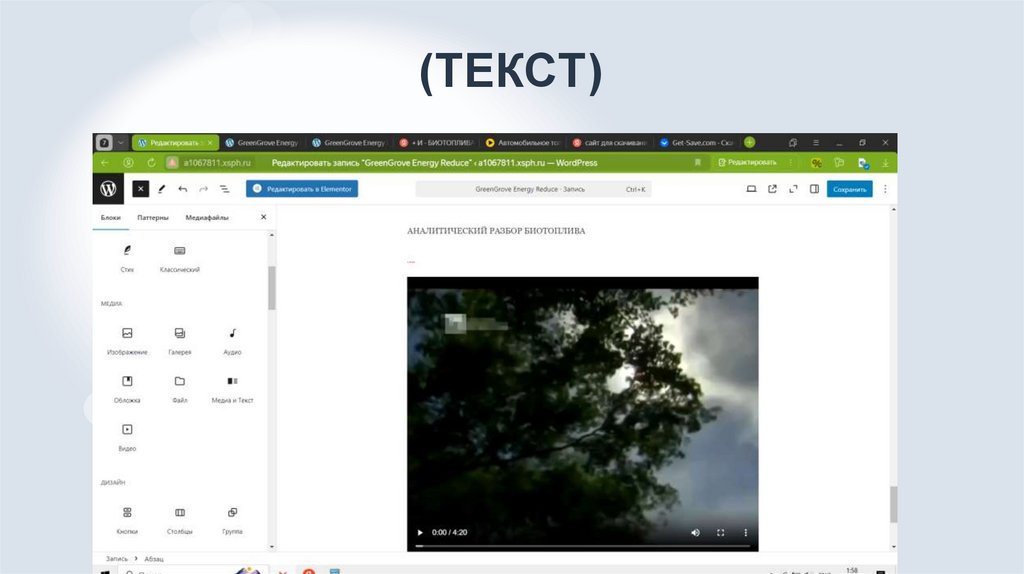The width and height of the screenshot is (1024, 574).
Task: Open the GreenGrove Energy Reduce command palette field
Action: (x=533, y=189)
